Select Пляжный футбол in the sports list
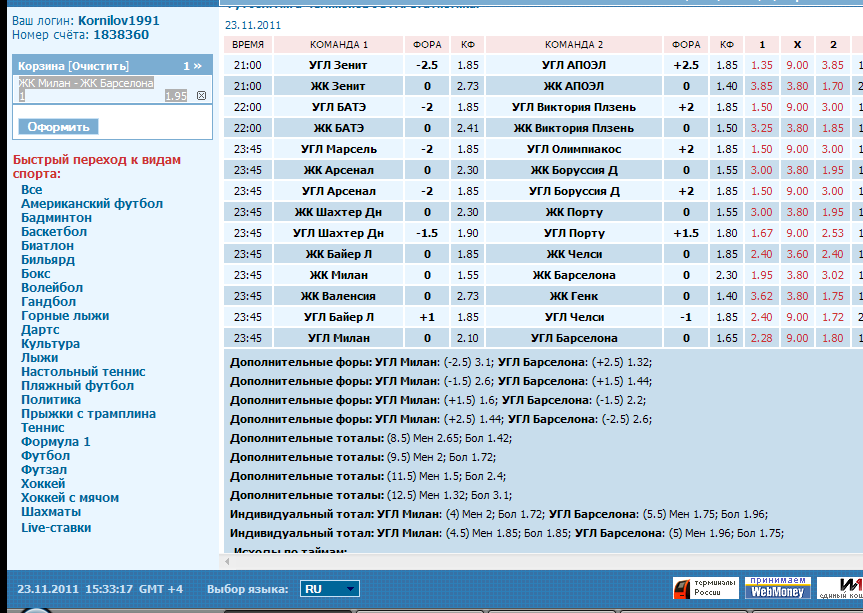863x613 pixels. click(x=77, y=386)
